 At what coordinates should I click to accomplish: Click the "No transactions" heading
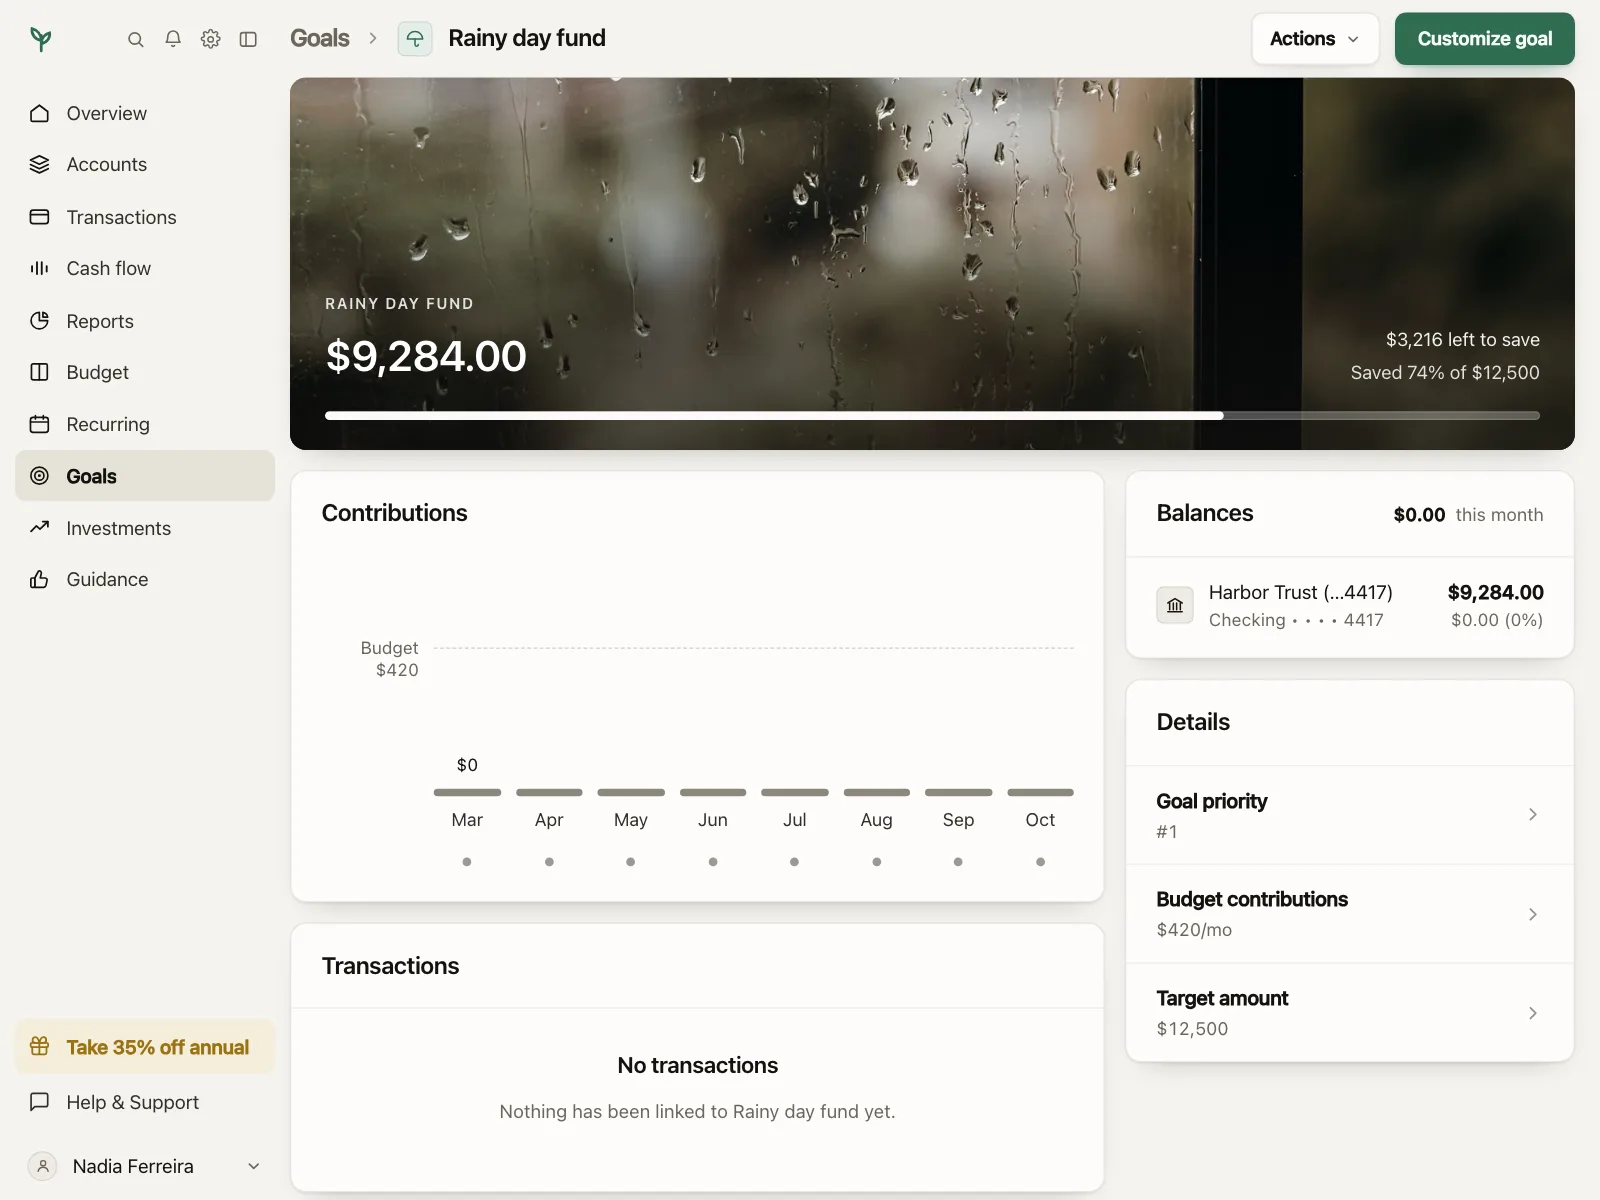(698, 1065)
